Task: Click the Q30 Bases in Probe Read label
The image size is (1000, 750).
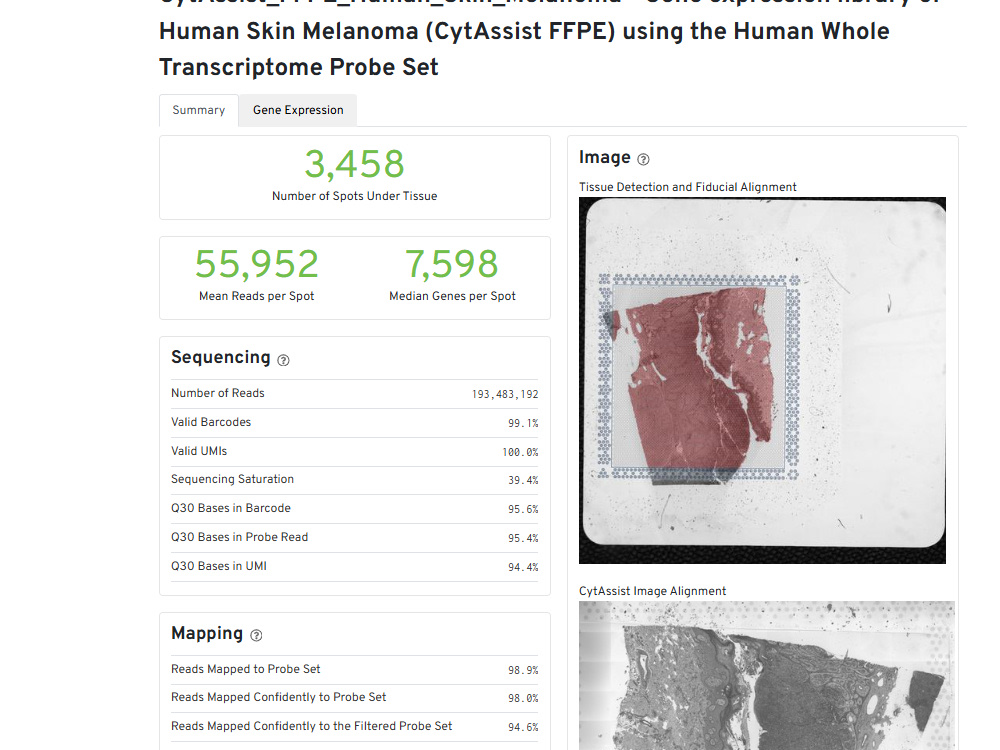Action: click(239, 537)
